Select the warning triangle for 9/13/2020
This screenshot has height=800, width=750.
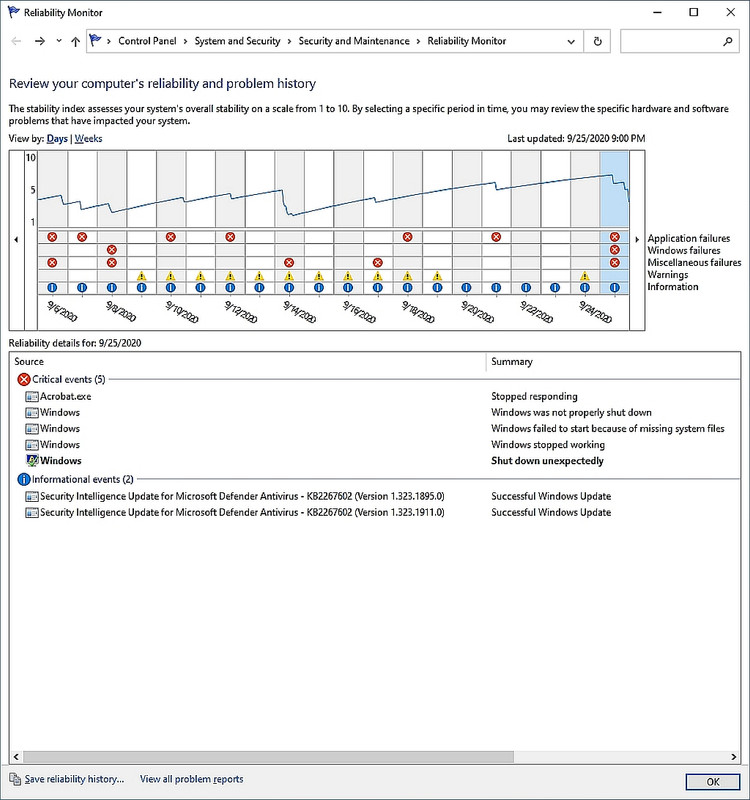259,276
